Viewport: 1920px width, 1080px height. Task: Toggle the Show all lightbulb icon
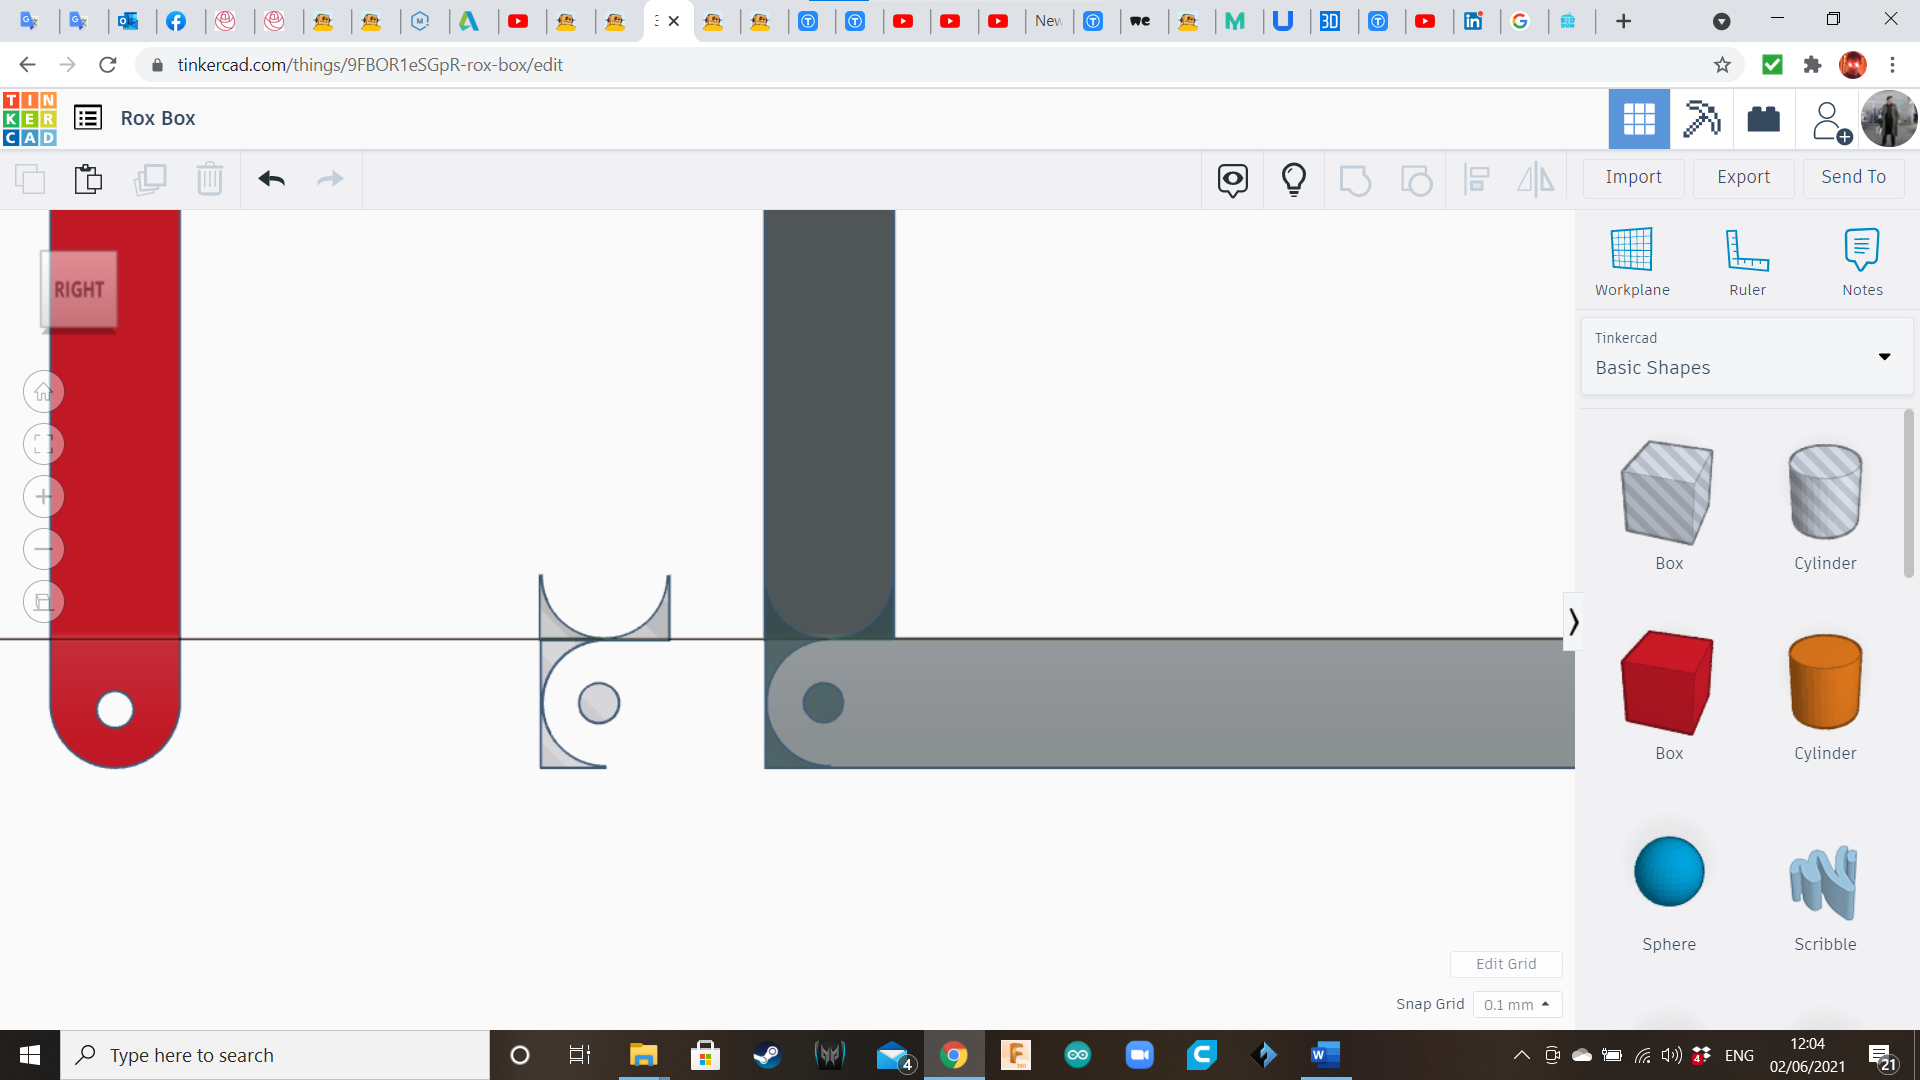(x=1294, y=179)
